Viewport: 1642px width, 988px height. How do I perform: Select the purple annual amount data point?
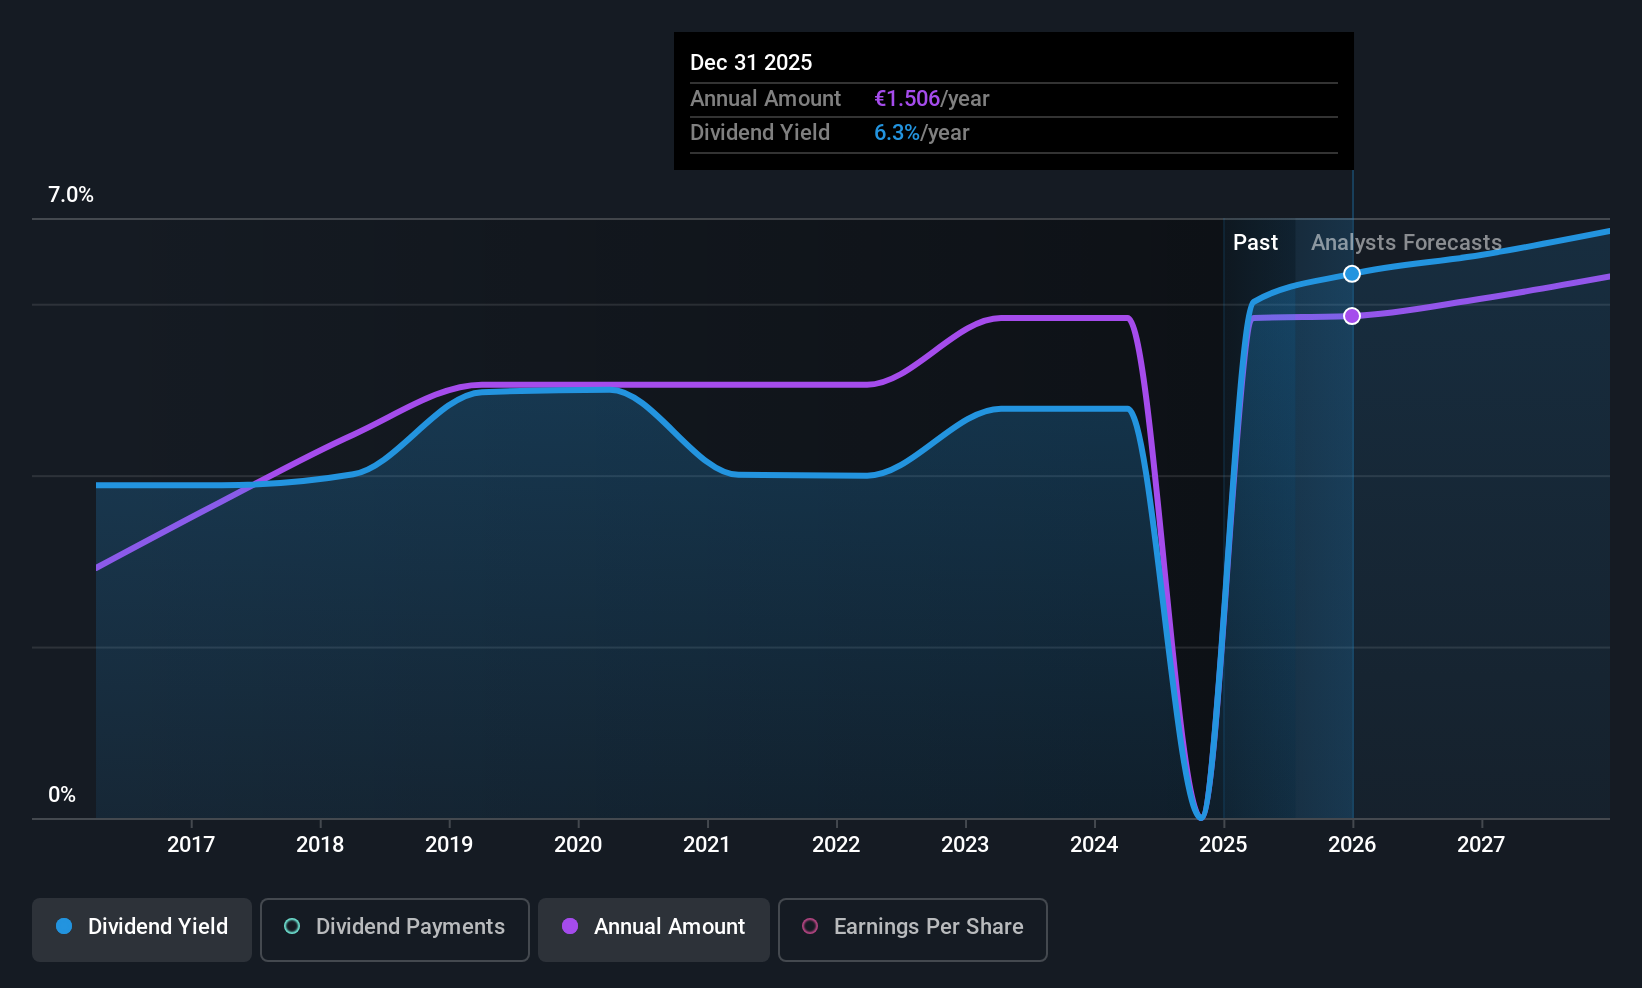1352,316
